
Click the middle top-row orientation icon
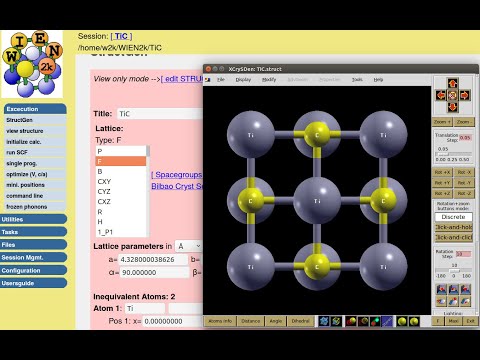[453, 289]
